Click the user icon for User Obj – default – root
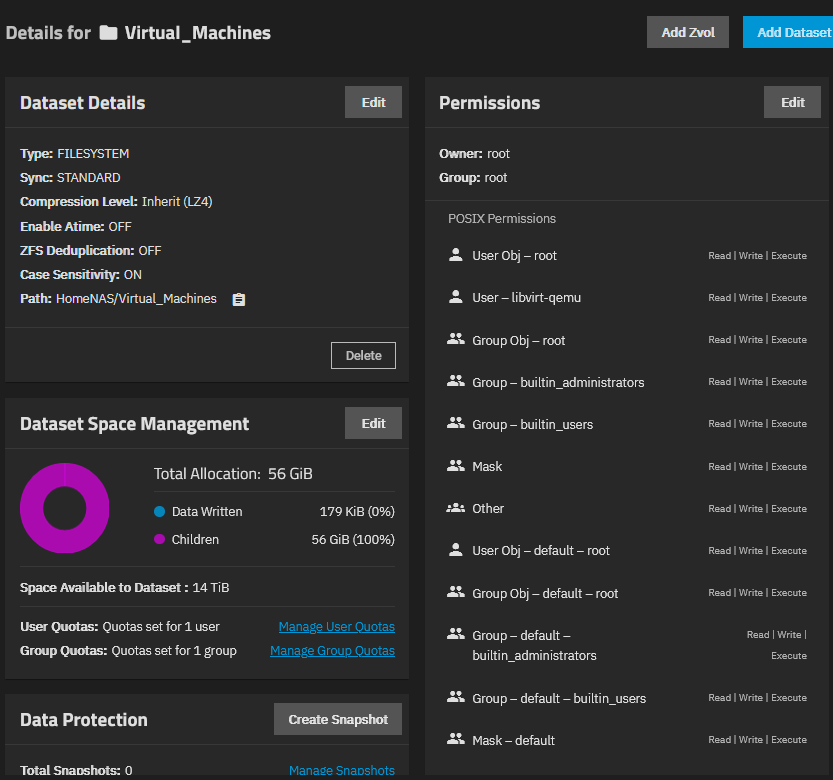Image resolution: width=833 pixels, height=780 pixels. (455, 550)
